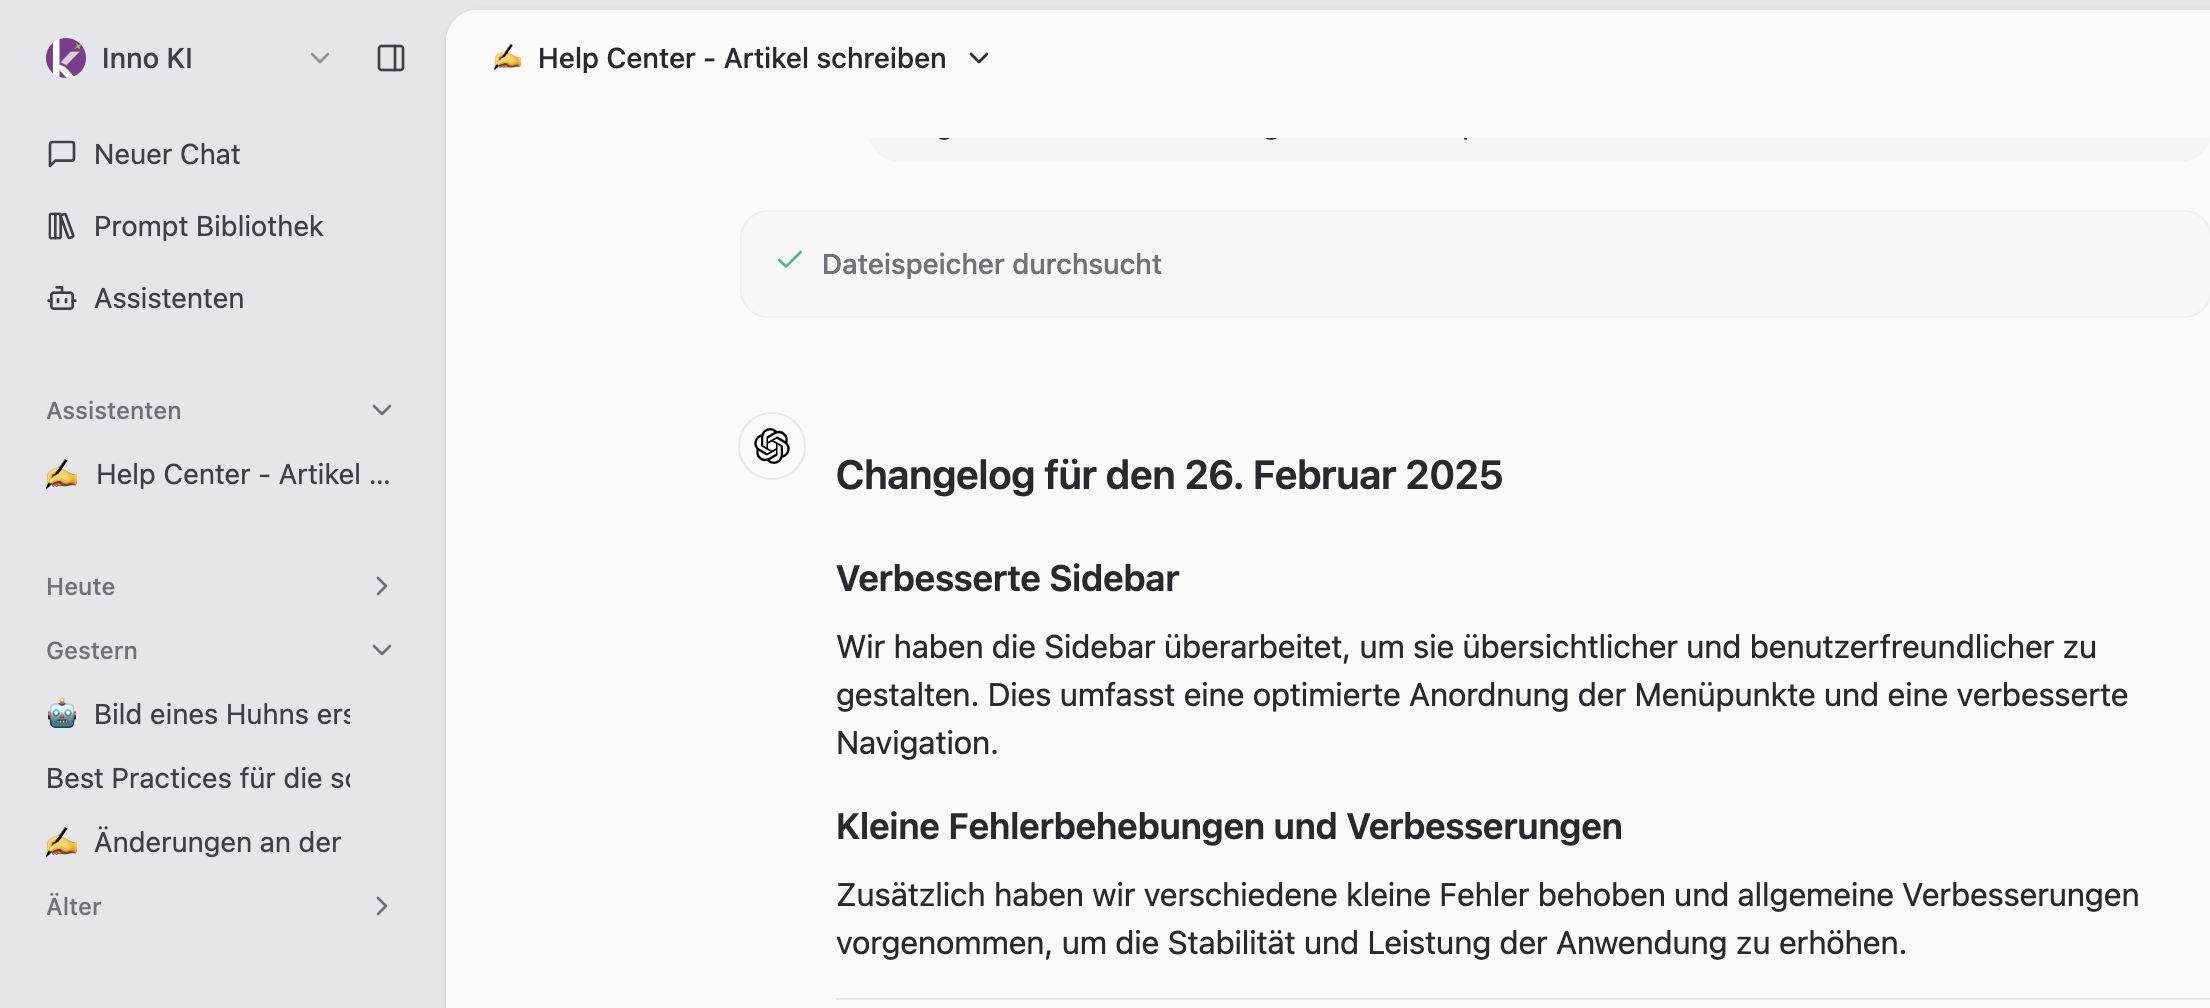Open the Inno KI workspace dropdown

coord(319,58)
